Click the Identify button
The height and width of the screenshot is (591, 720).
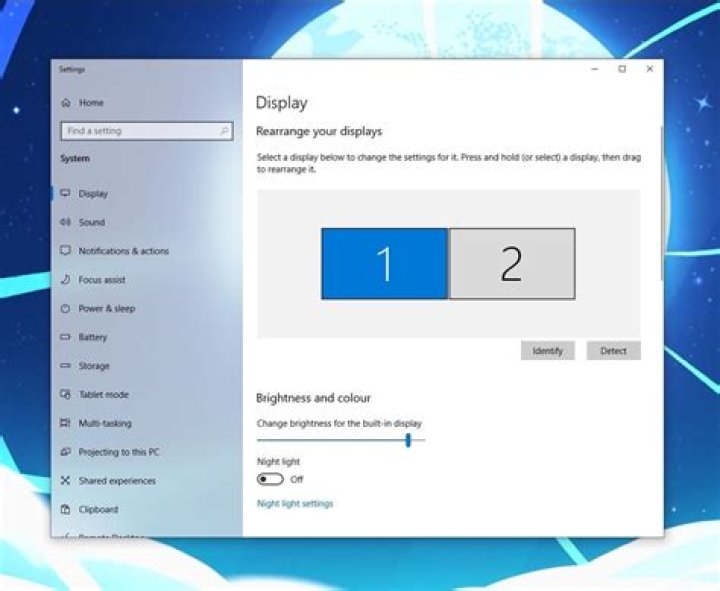click(547, 351)
